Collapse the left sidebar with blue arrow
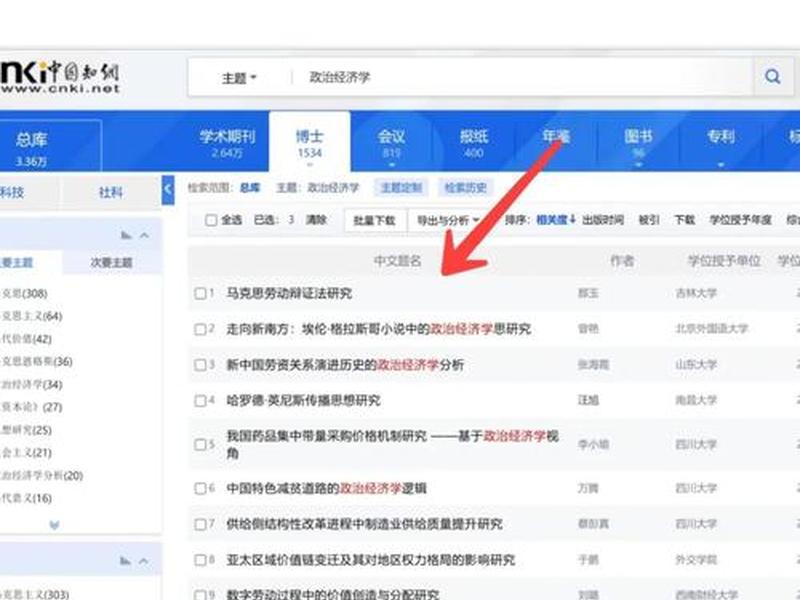Image resolution: width=800 pixels, height=600 pixels. tap(168, 190)
